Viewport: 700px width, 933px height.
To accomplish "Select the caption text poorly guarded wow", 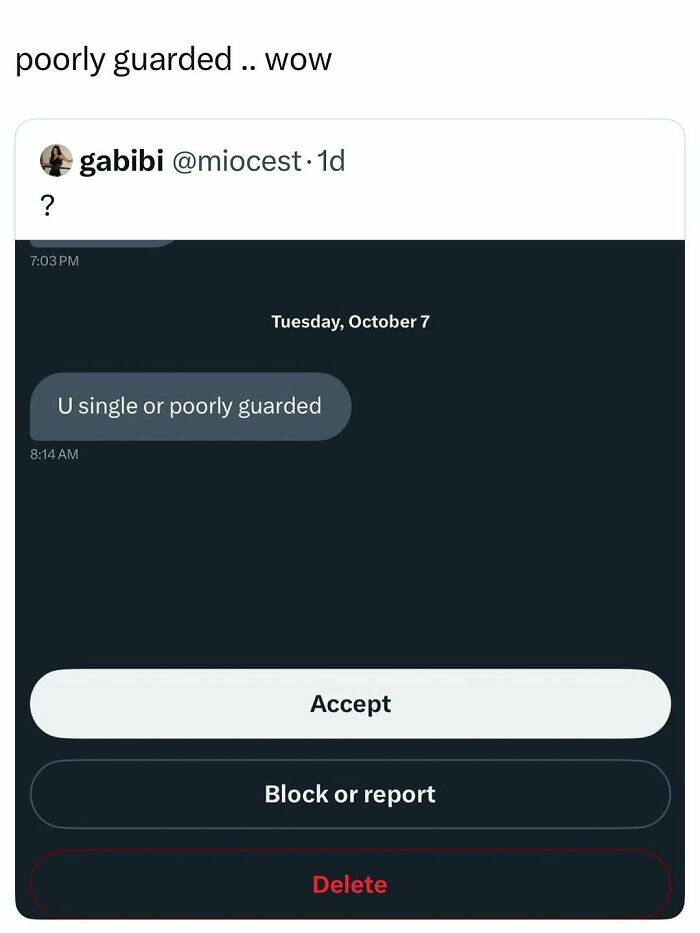I will [174, 59].
